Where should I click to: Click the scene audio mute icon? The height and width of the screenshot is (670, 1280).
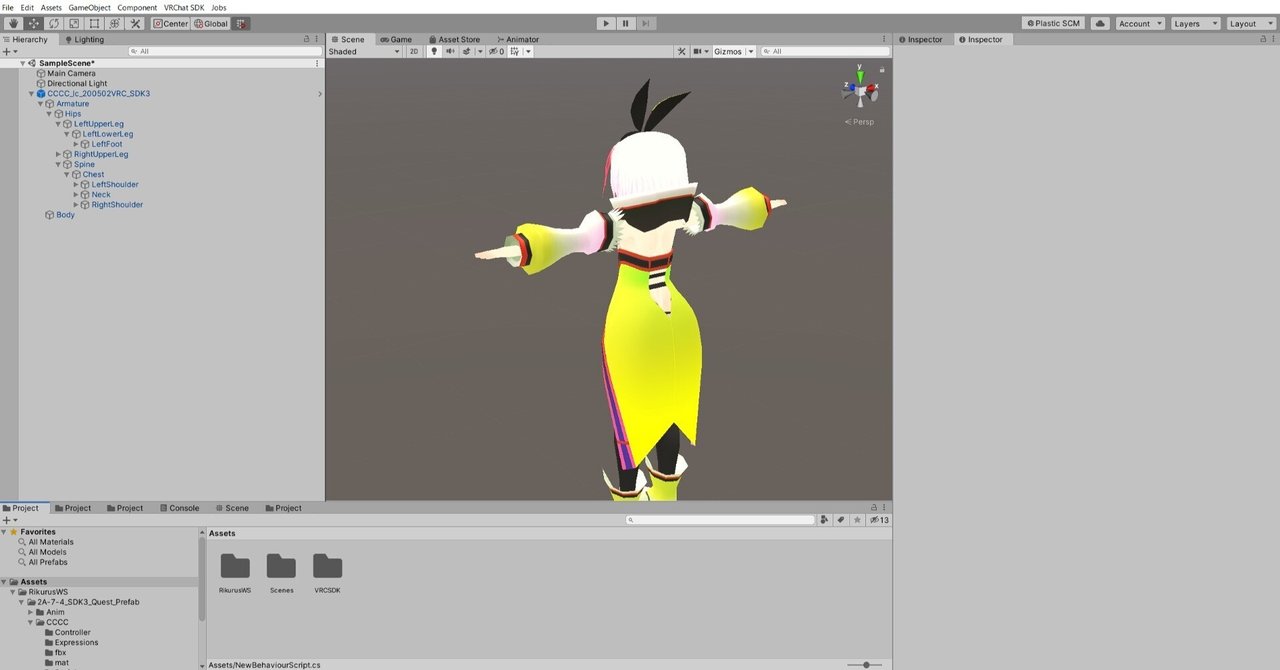click(449, 51)
